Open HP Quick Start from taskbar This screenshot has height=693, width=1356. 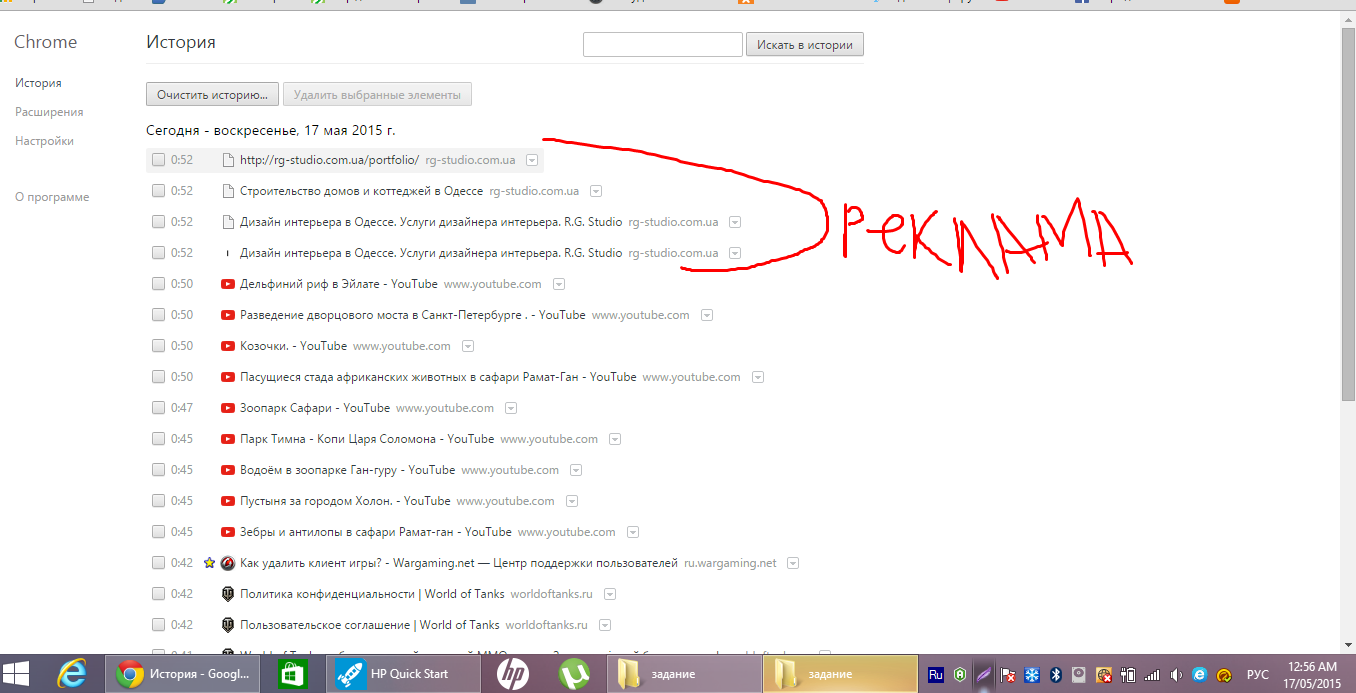coord(404,674)
